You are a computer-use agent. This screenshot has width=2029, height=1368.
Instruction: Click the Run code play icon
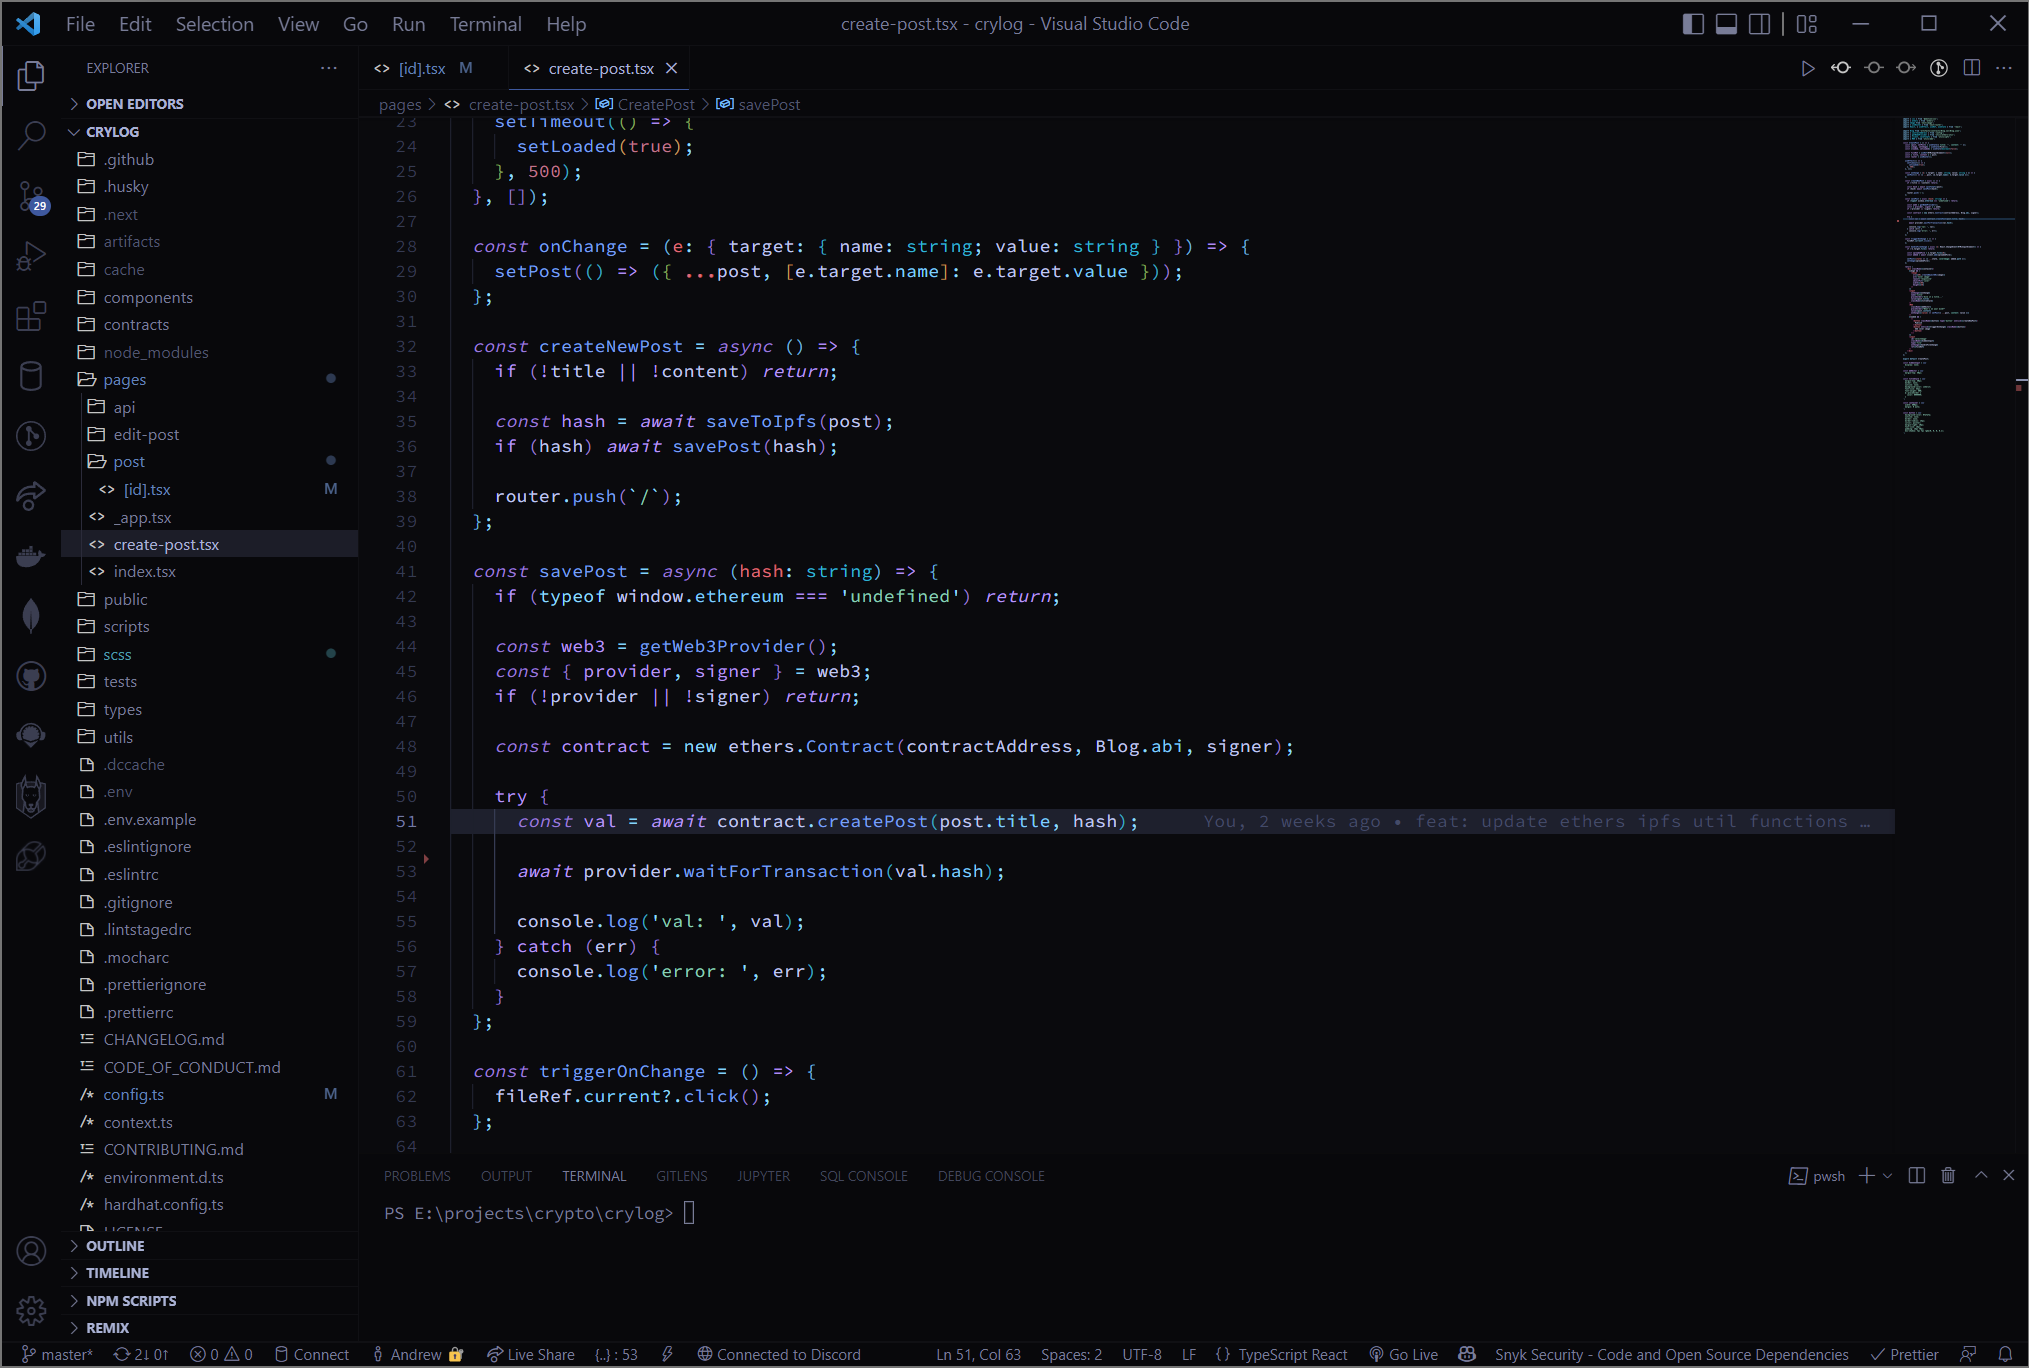[1807, 68]
